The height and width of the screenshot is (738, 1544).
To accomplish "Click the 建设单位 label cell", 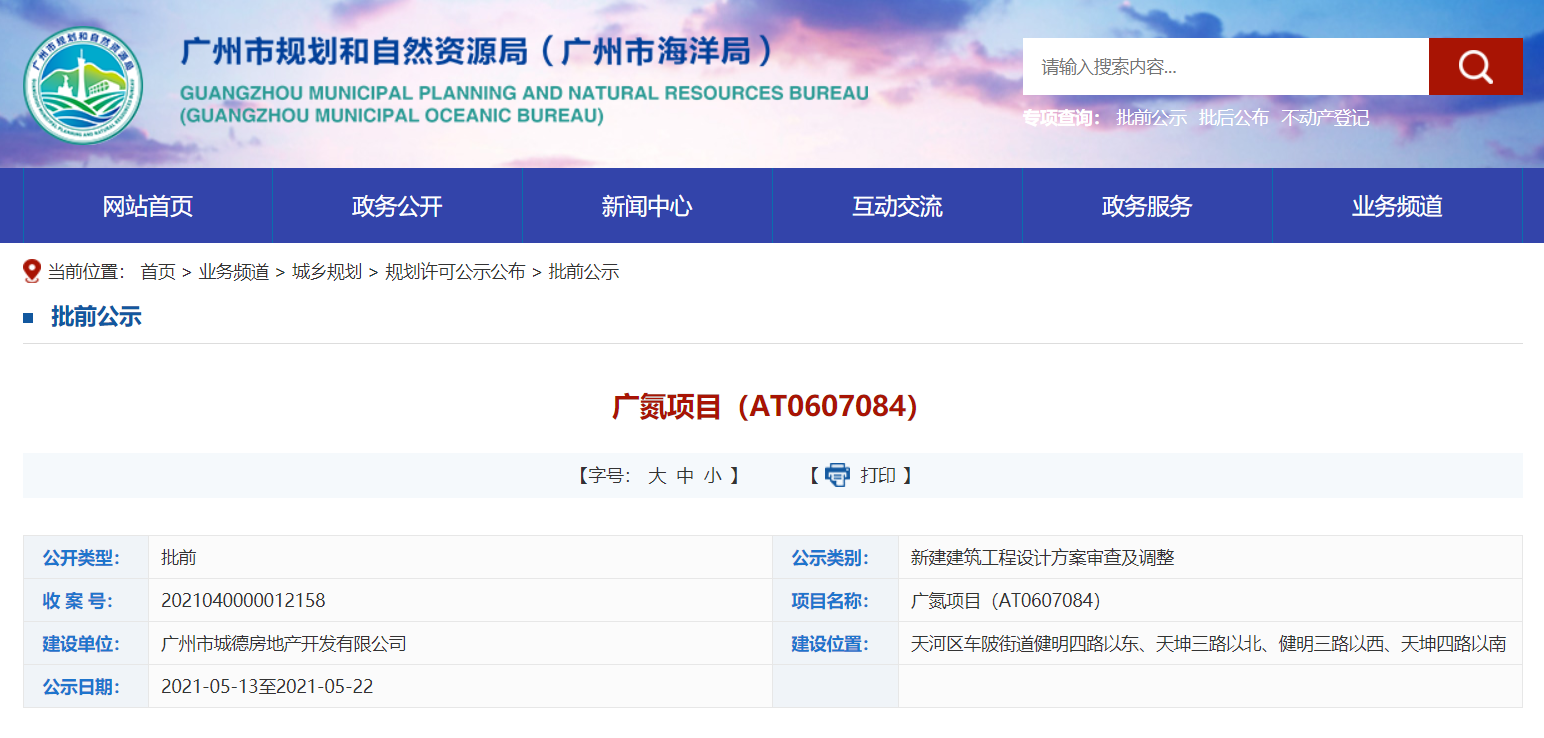I will 86,644.
